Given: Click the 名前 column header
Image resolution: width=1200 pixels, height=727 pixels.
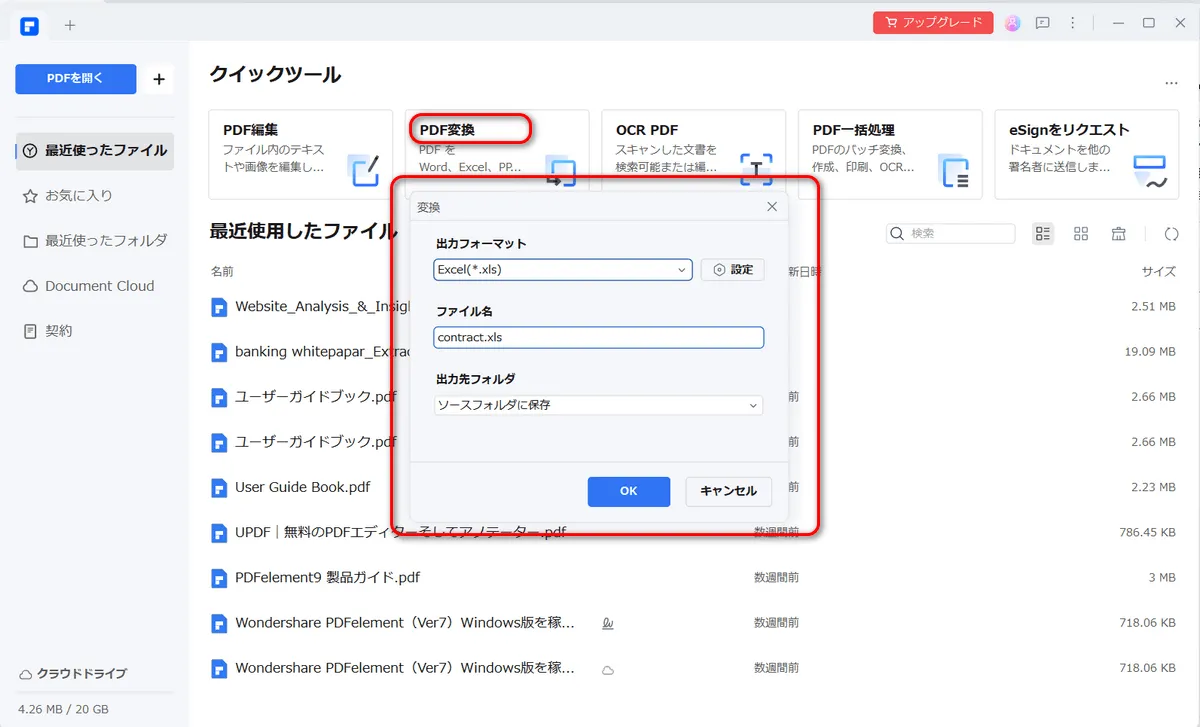Looking at the screenshot, I should click(x=222, y=271).
